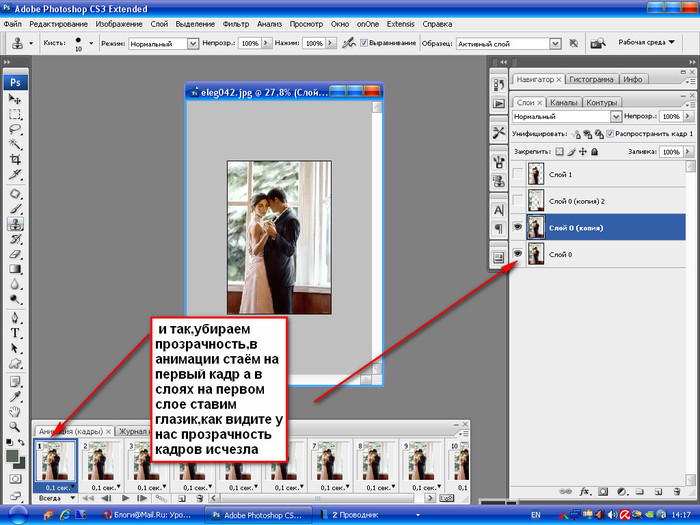Open the Слой menu
The width and height of the screenshot is (700, 525).
click(159, 24)
